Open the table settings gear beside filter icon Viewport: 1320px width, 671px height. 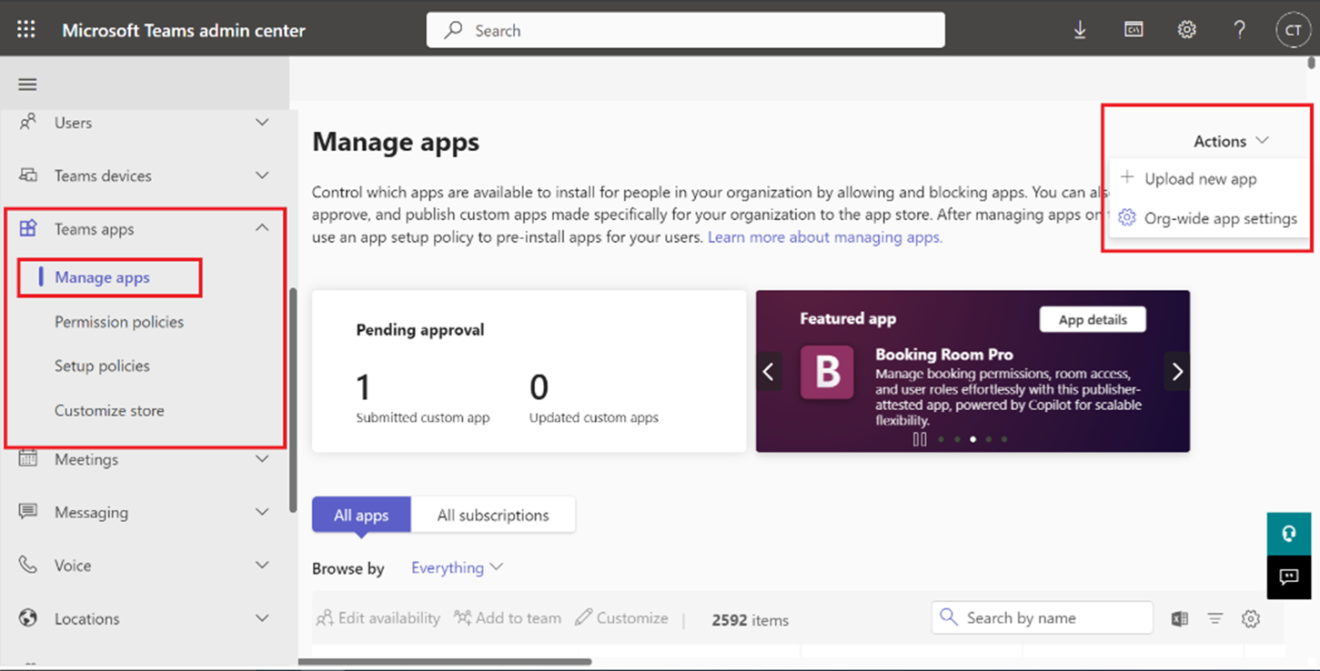point(1250,619)
